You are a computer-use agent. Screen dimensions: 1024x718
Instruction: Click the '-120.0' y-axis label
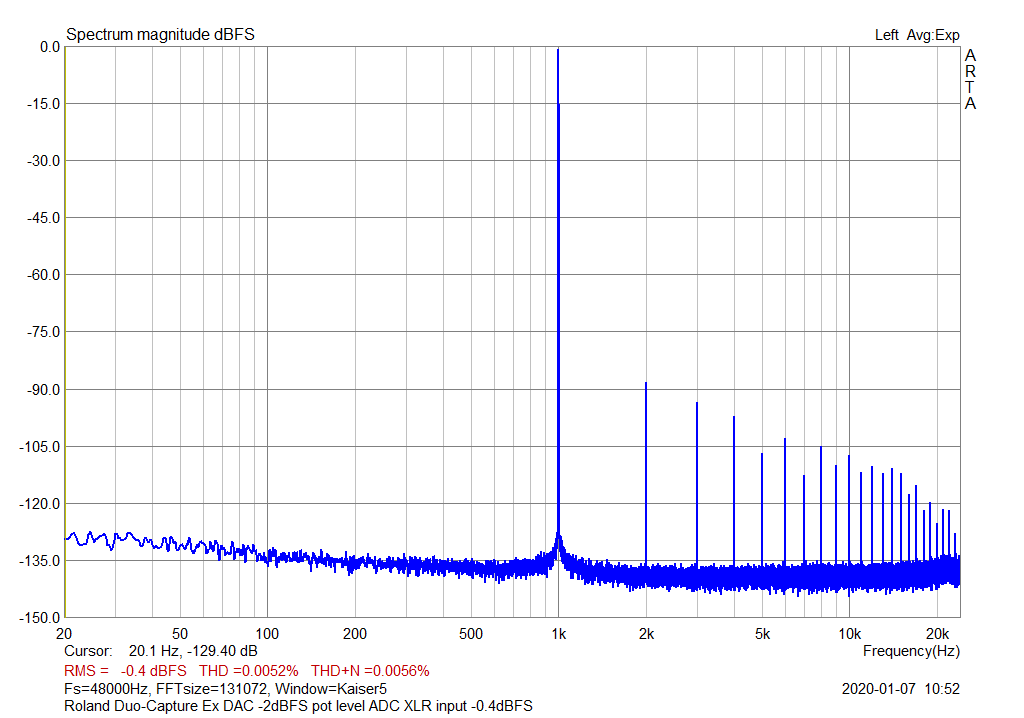(x=40, y=504)
